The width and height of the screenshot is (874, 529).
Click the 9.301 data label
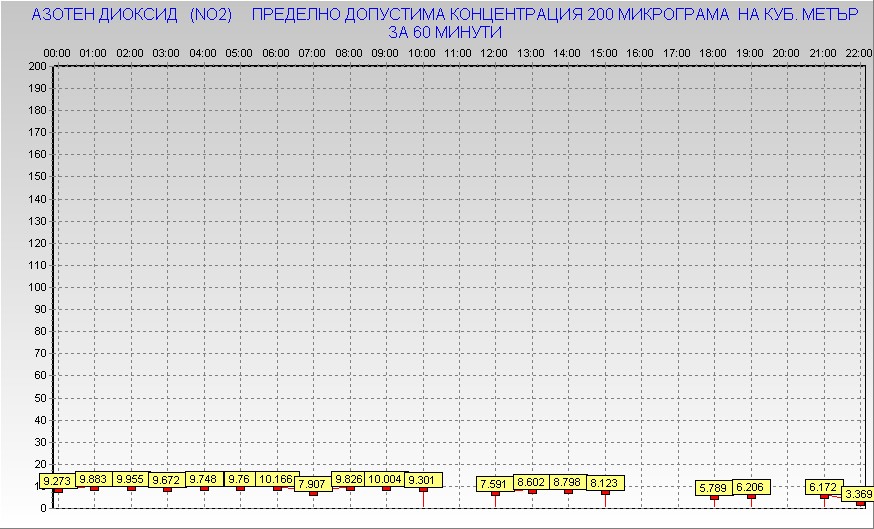click(x=423, y=480)
